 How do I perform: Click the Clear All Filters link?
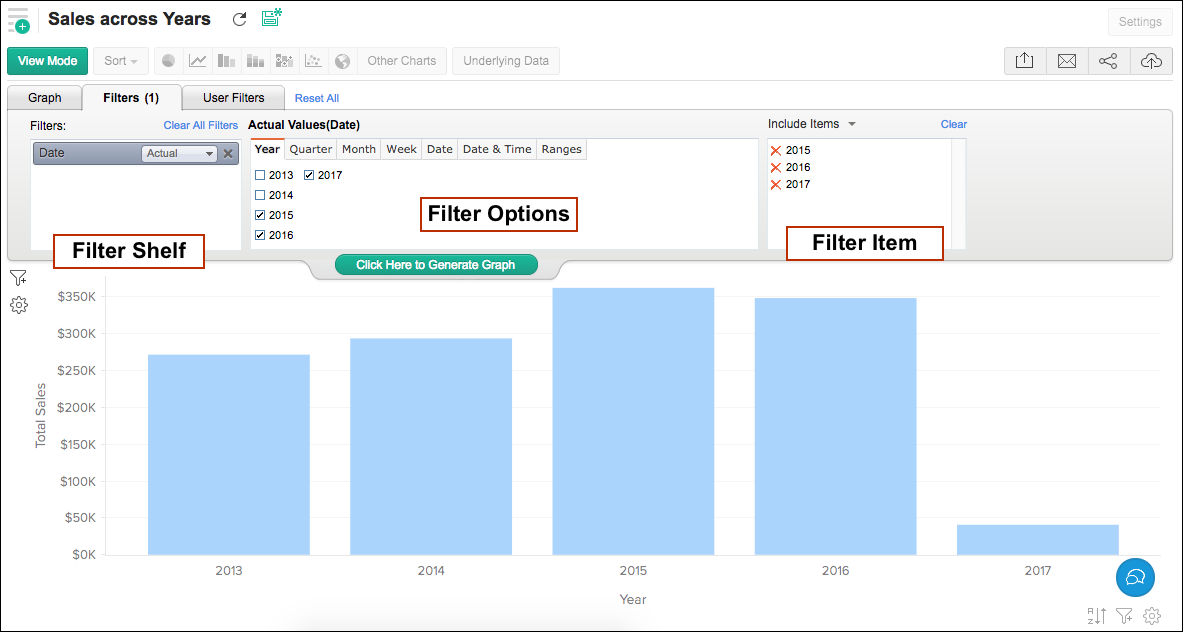coord(201,125)
